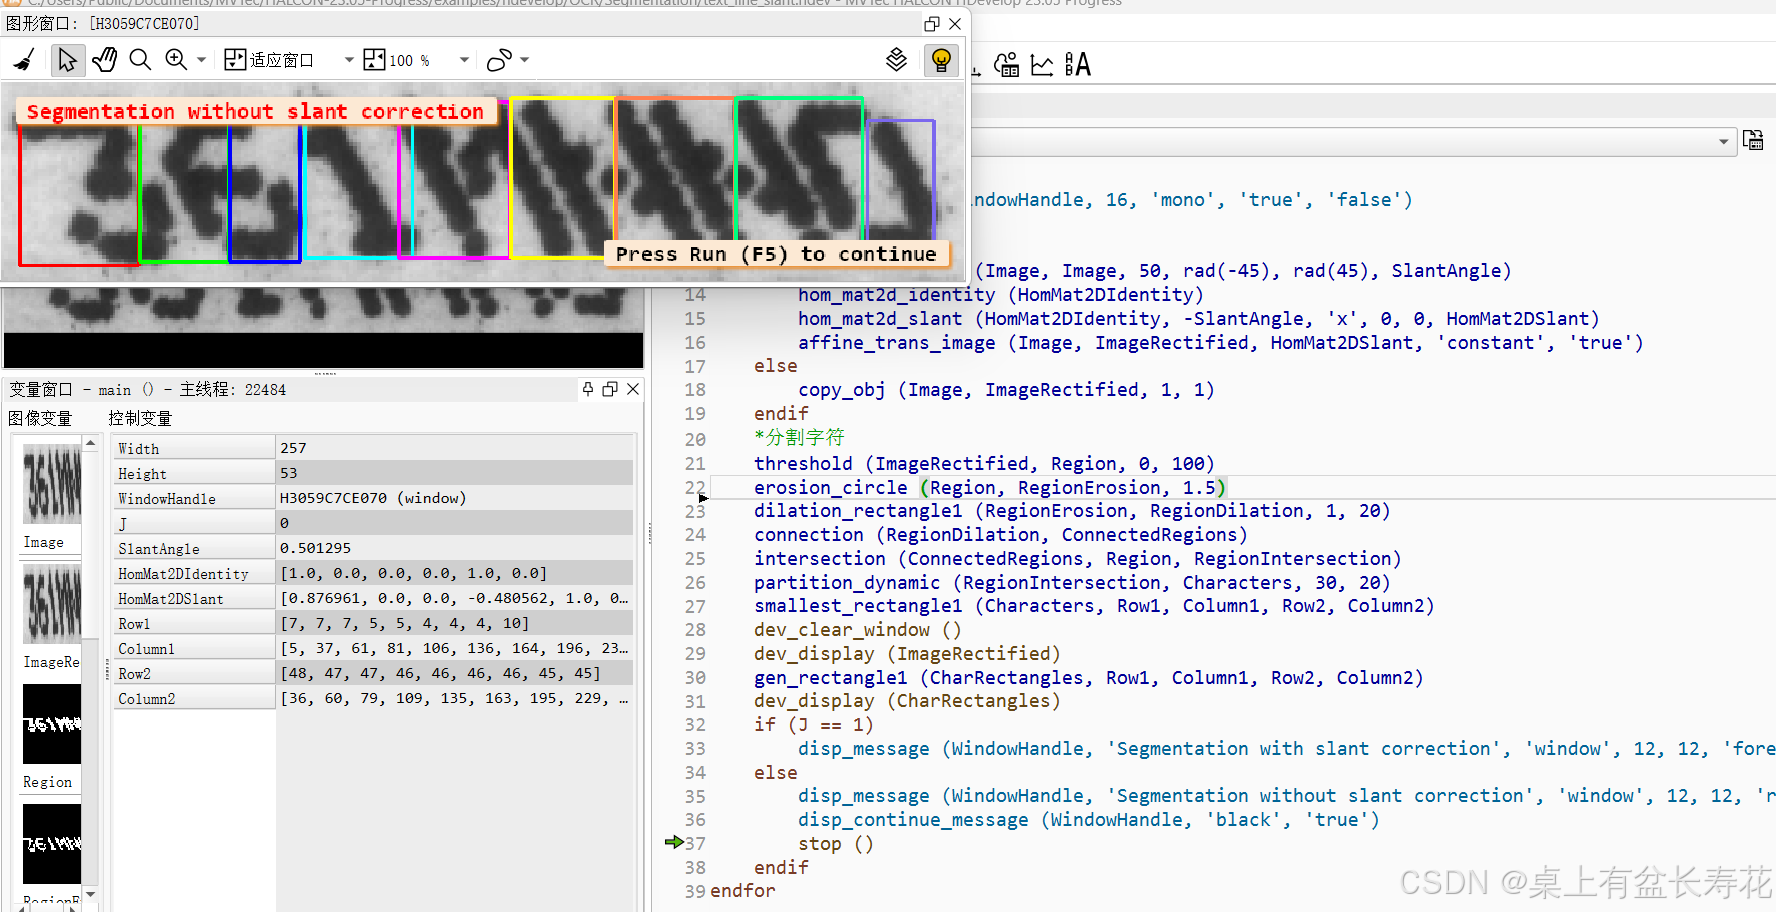Click the SlantAngle value 0.501295
Screen dimensions: 1776x912
pyautogui.click(x=315, y=548)
